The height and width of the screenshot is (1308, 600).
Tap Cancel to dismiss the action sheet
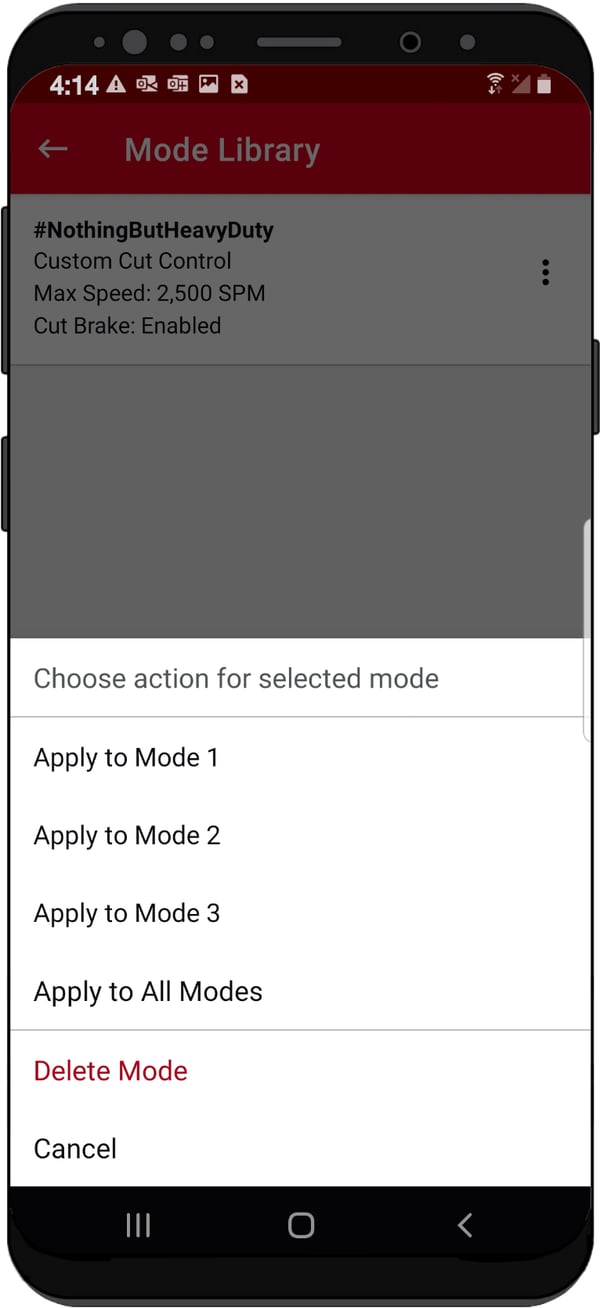pyautogui.click(x=75, y=1148)
